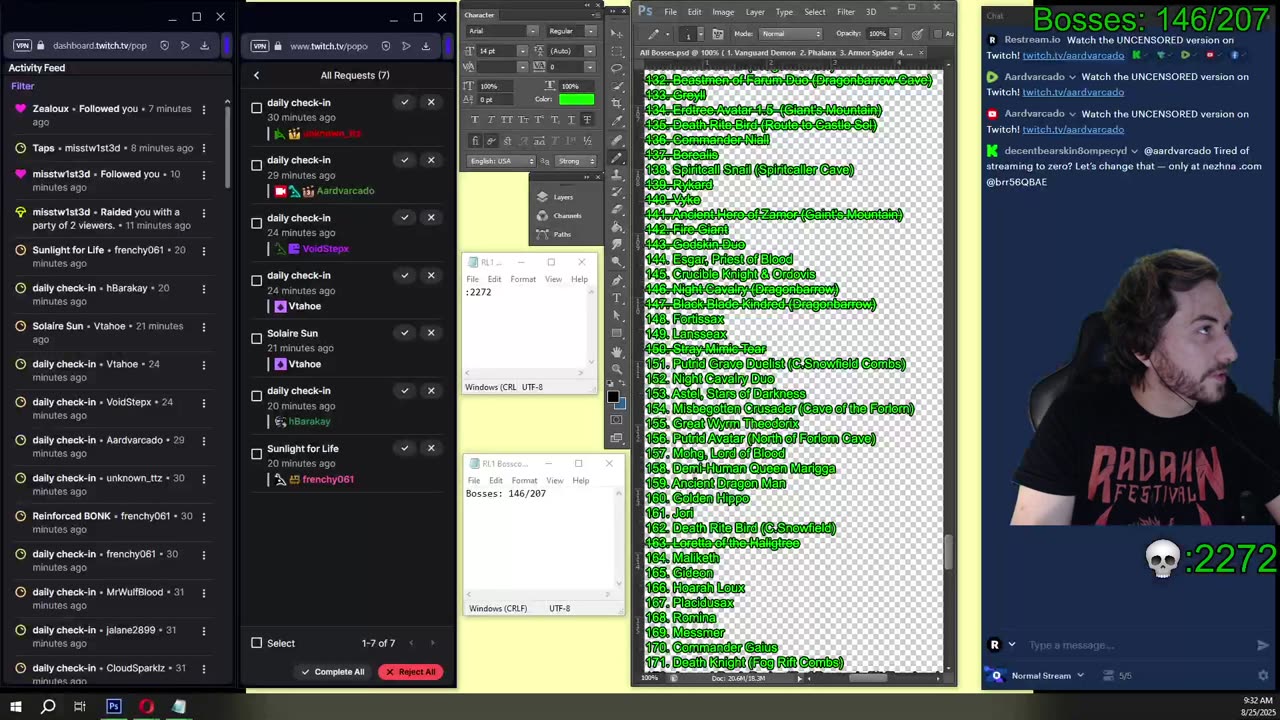Open the 14 pt font size dropdown
The height and width of the screenshot is (720, 1280).
click(522, 51)
